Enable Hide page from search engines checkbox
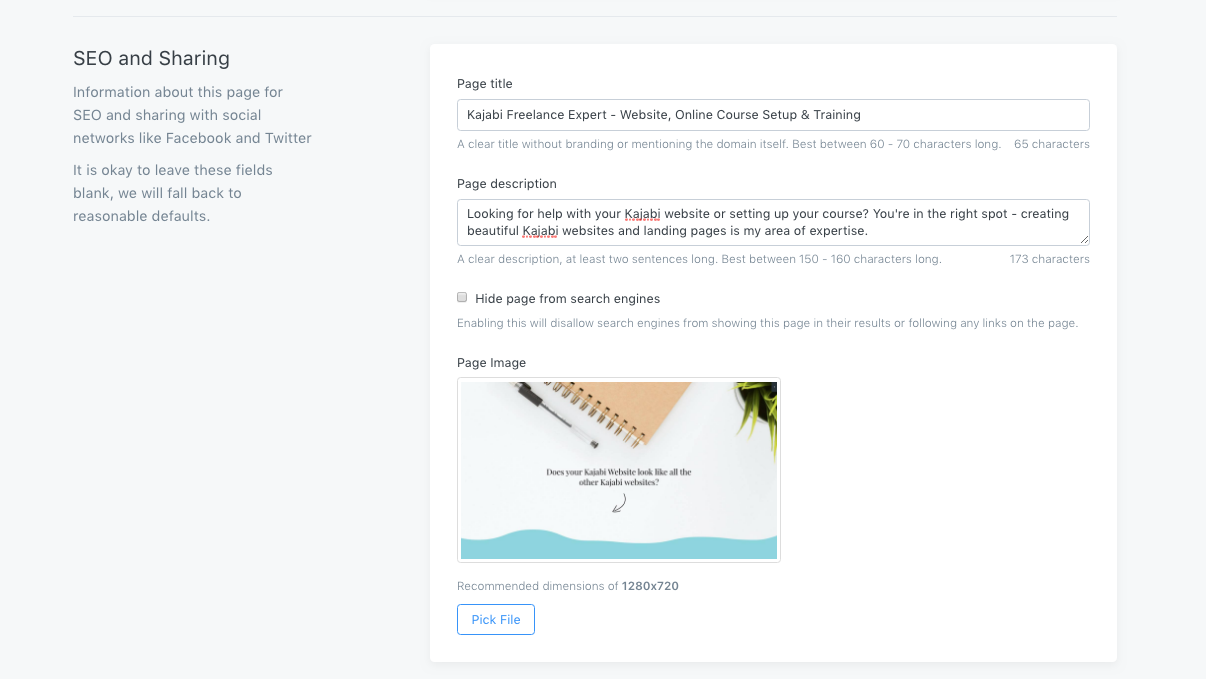 tap(462, 298)
